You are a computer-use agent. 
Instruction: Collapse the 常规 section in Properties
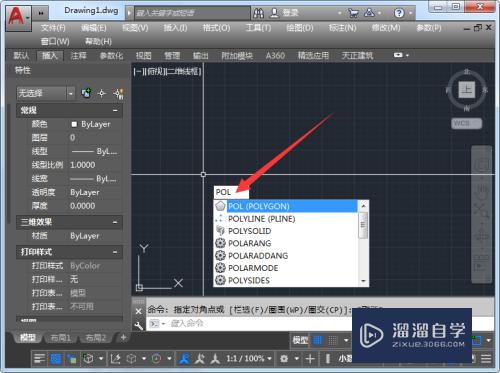(115, 110)
